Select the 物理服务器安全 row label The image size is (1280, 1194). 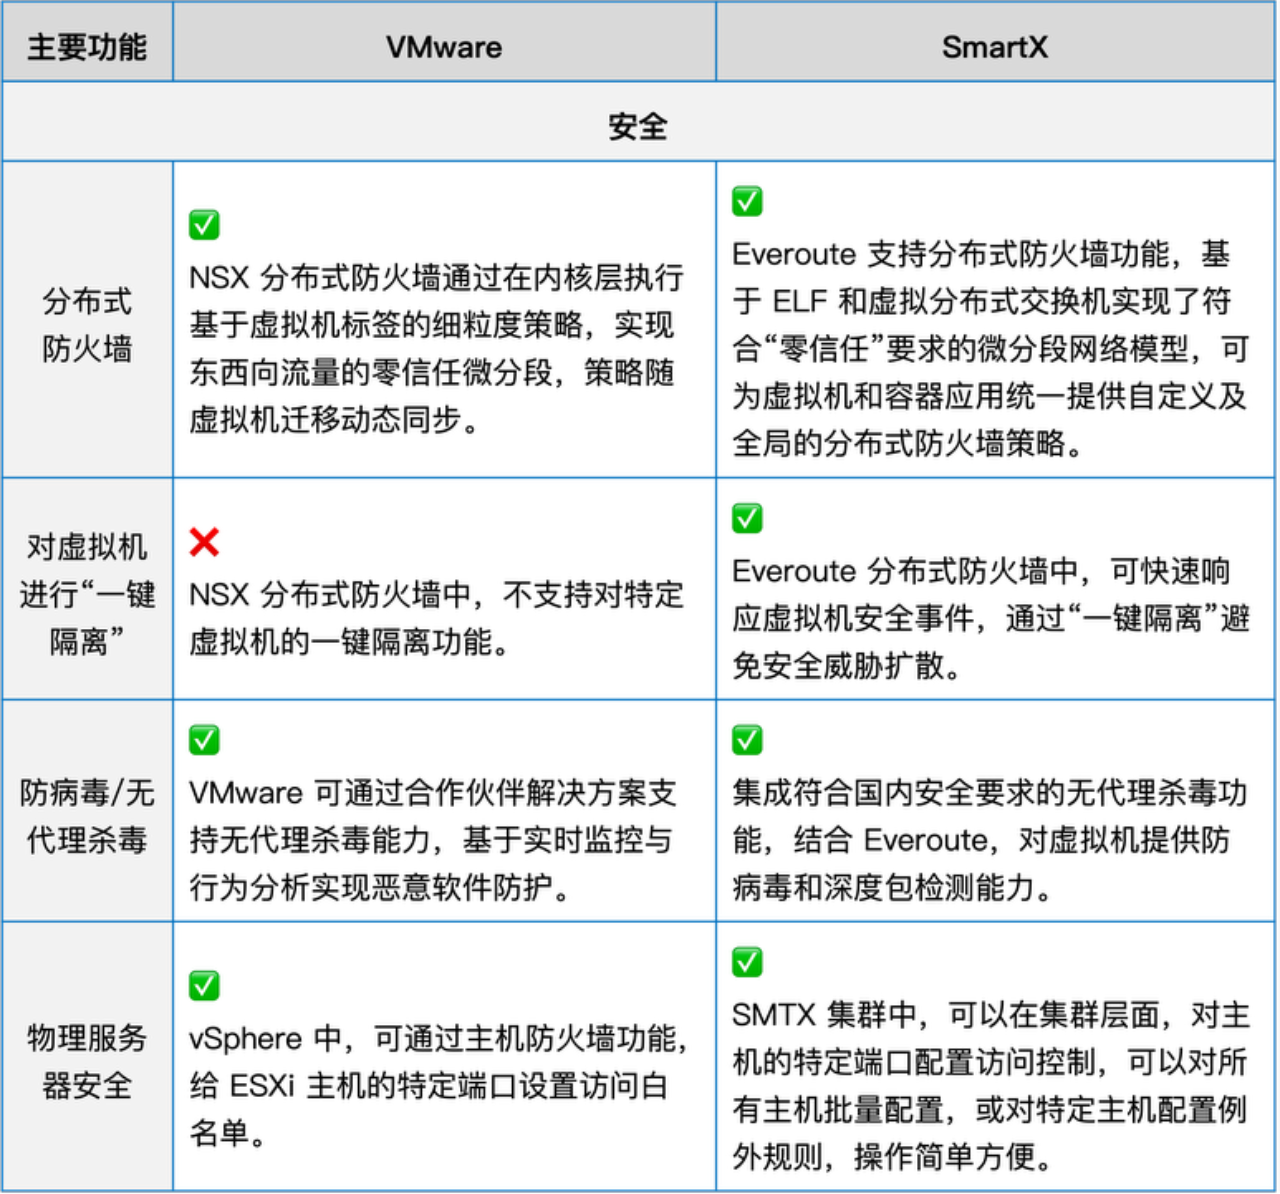[87, 1061]
